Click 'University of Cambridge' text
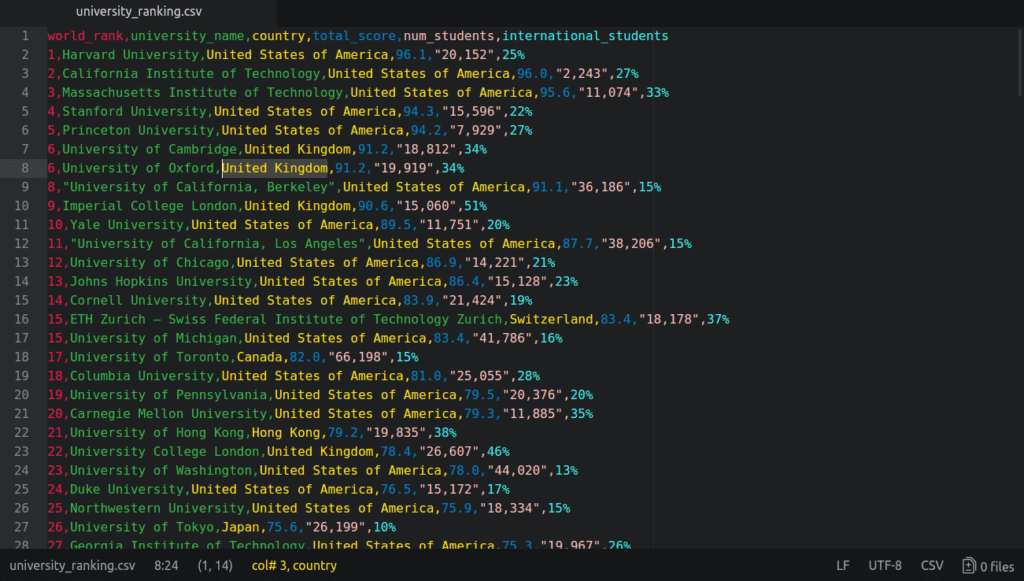This screenshot has height=581, width=1024. coord(149,149)
